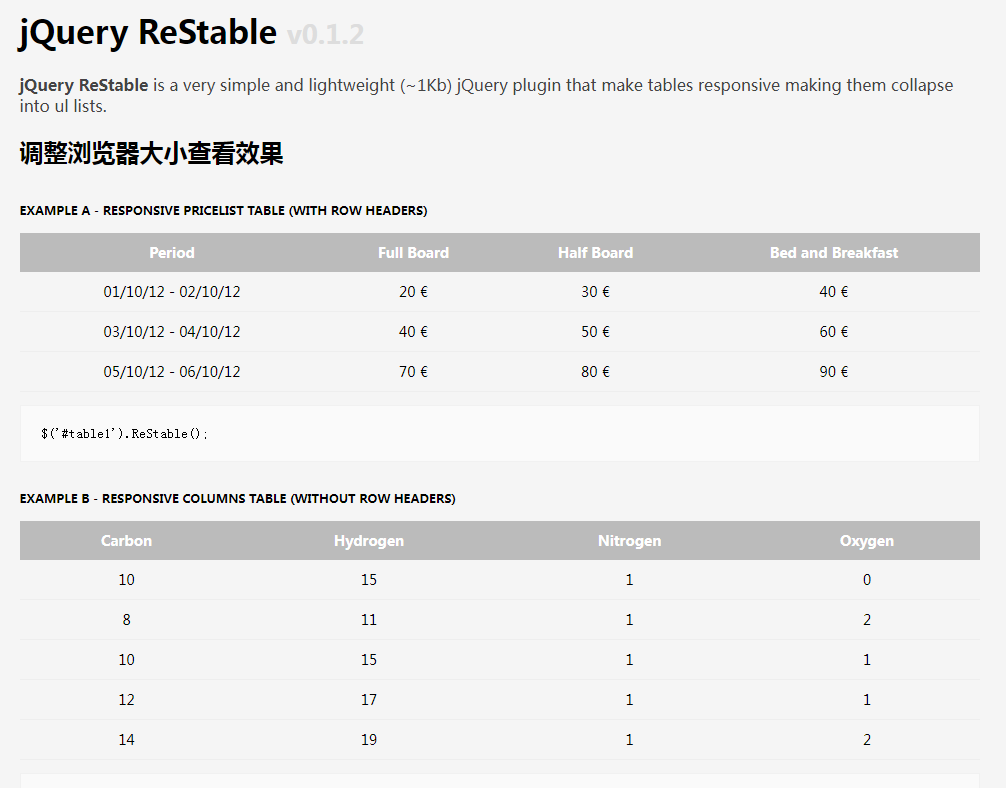1006x788 pixels.
Task: Click Carbon 10 in the row with Oxygen 1
Action: [x=126, y=660]
